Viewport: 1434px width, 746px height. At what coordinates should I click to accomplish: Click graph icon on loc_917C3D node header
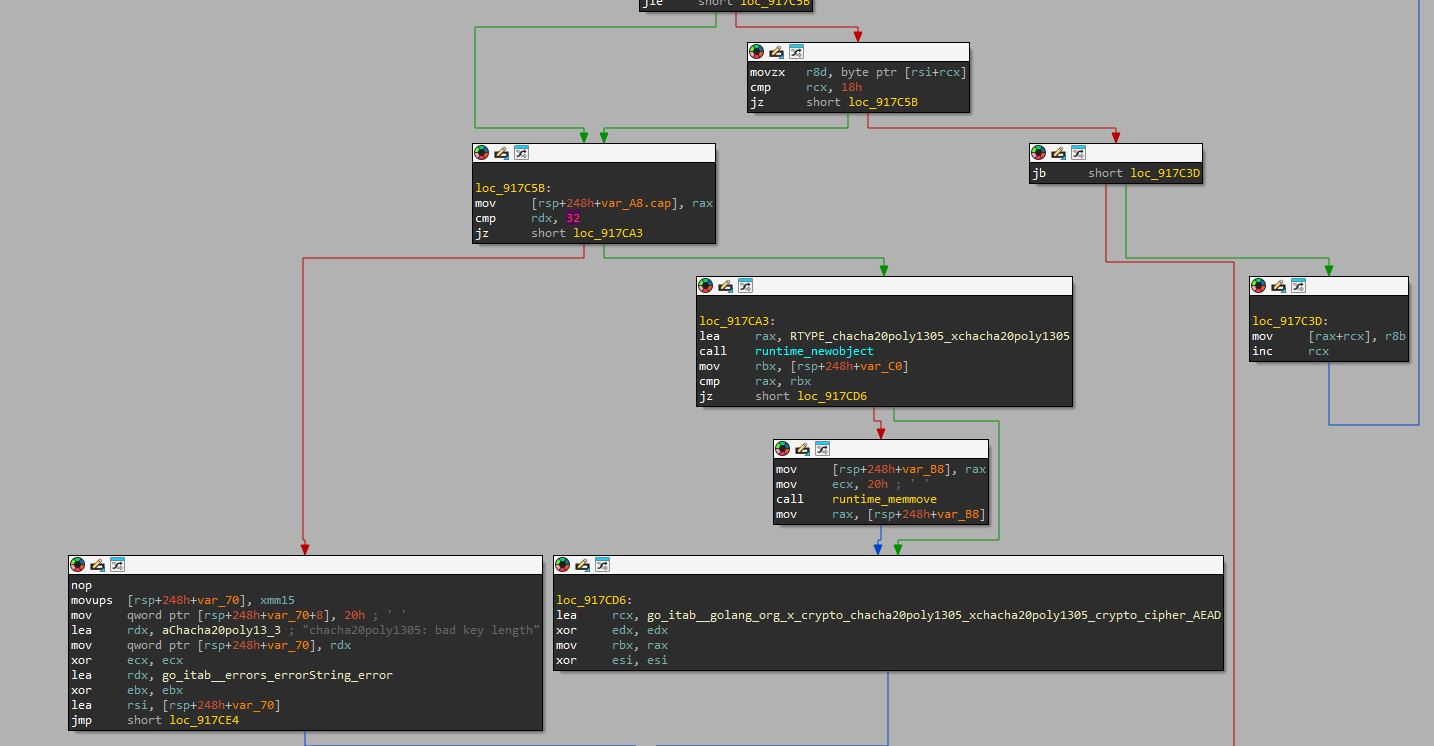click(1298, 286)
